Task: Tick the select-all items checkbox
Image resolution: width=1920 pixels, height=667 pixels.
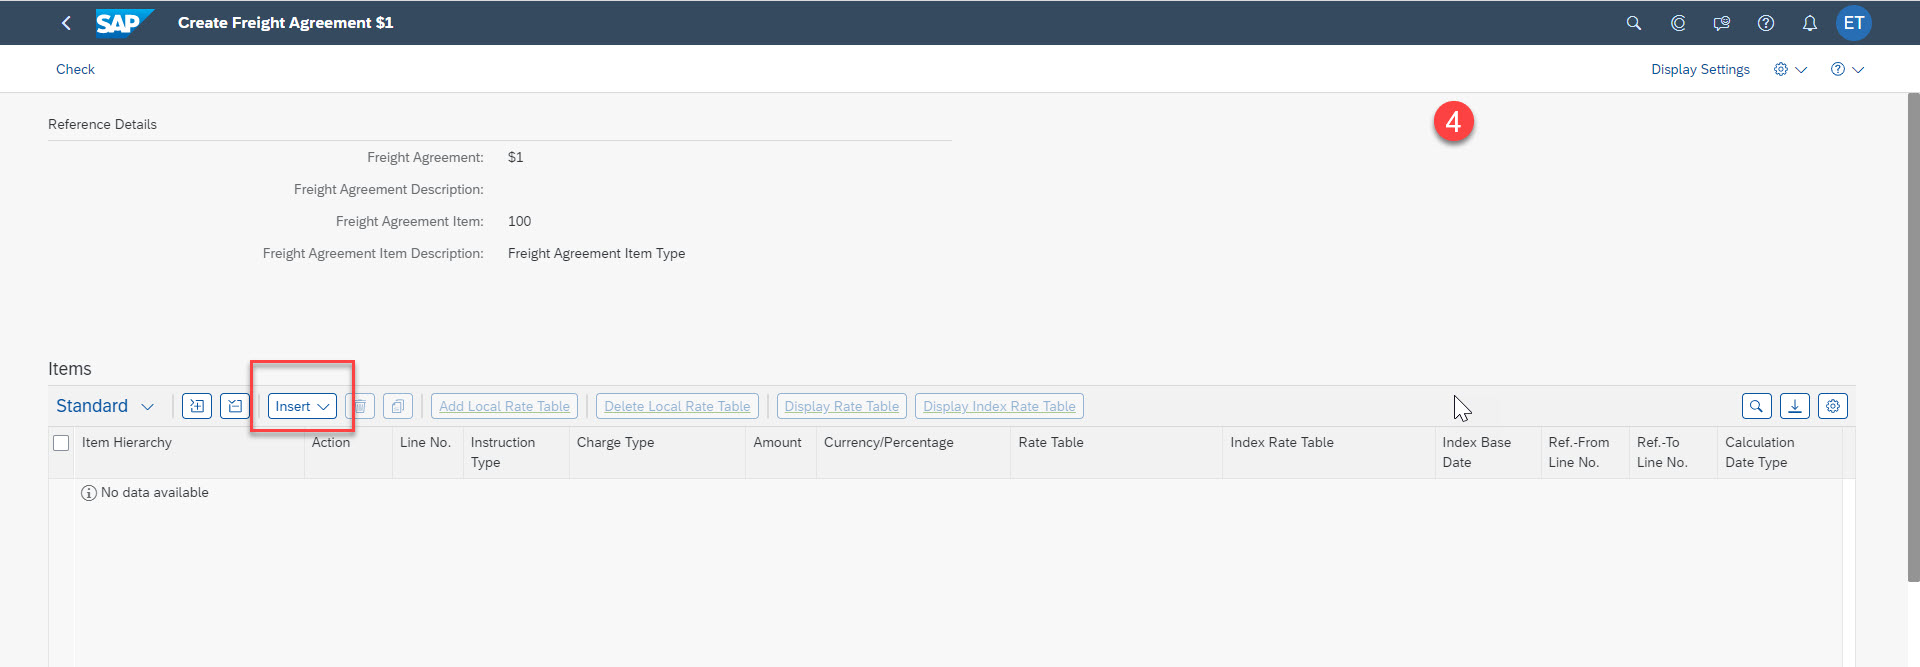Action: [61, 443]
